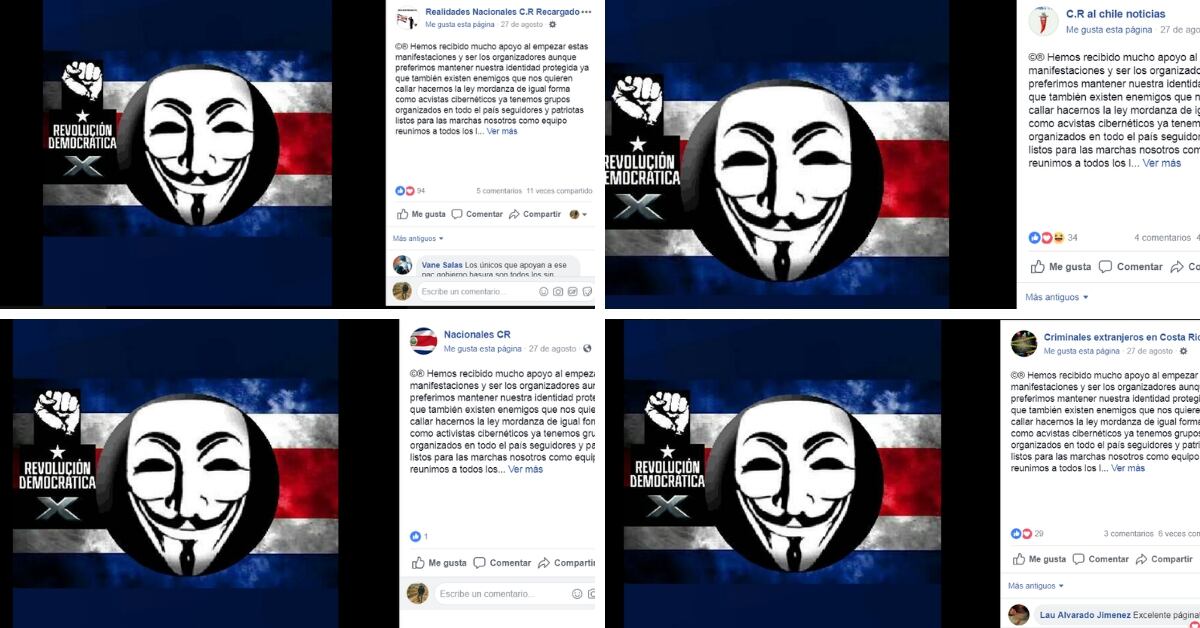Click the globe privacy icon on Nacionales CR post
Viewport: 1200px width, 628px height.
pos(586,349)
